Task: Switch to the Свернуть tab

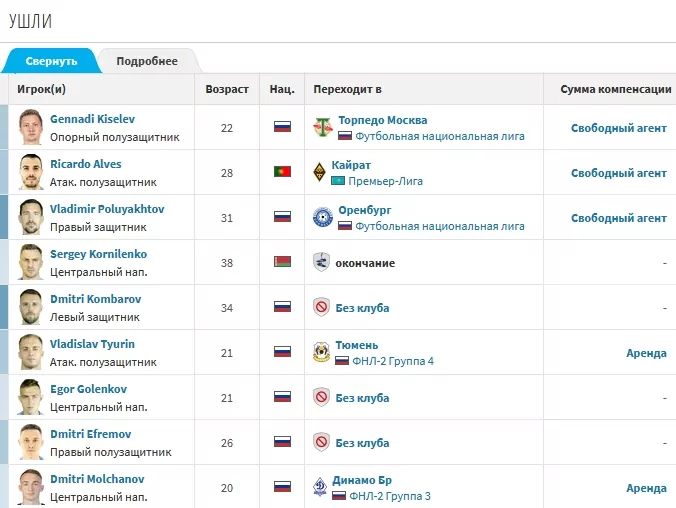Action: tap(51, 61)
